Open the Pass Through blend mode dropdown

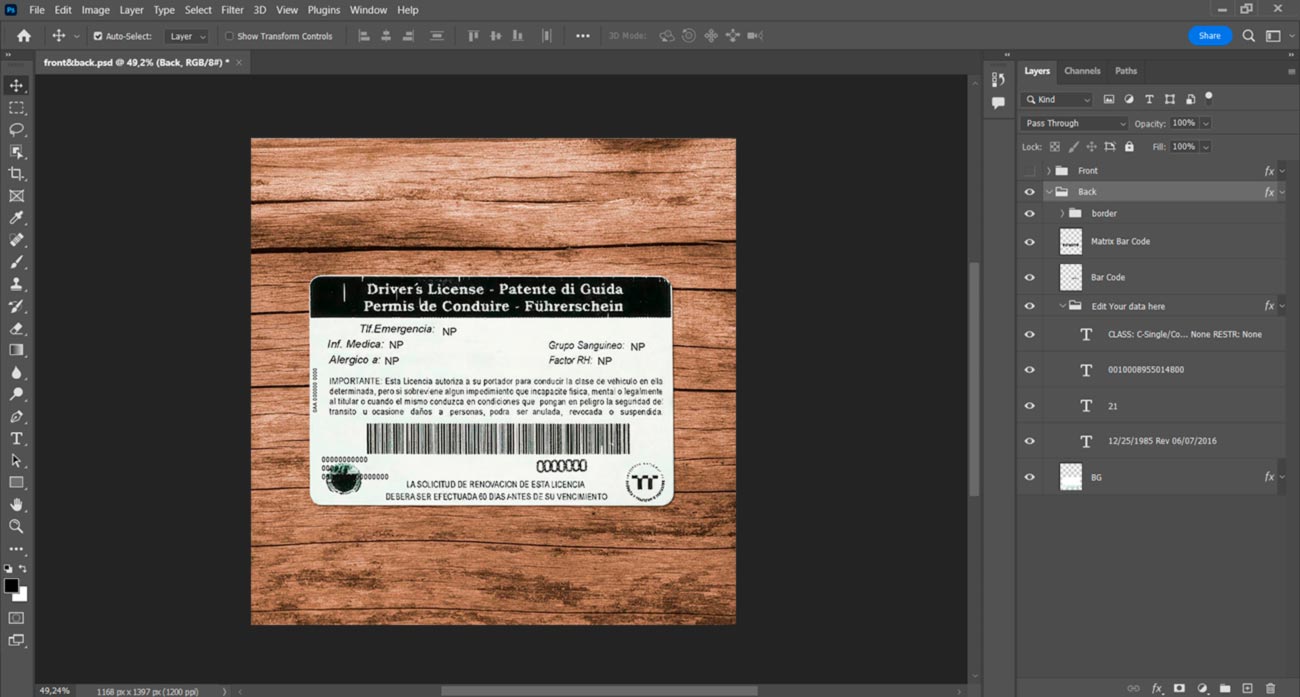1074,123
